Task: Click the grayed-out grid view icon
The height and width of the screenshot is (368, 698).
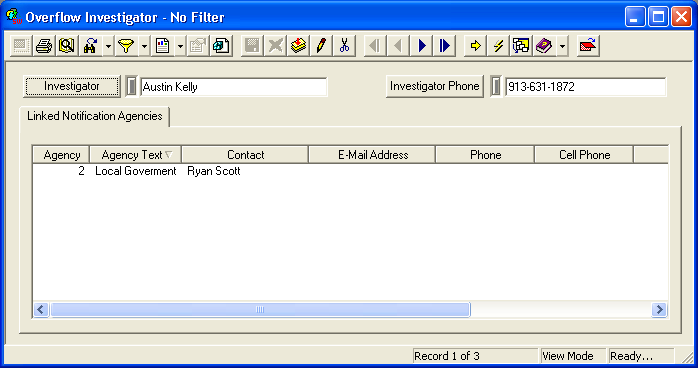Action: coord(20,45)
